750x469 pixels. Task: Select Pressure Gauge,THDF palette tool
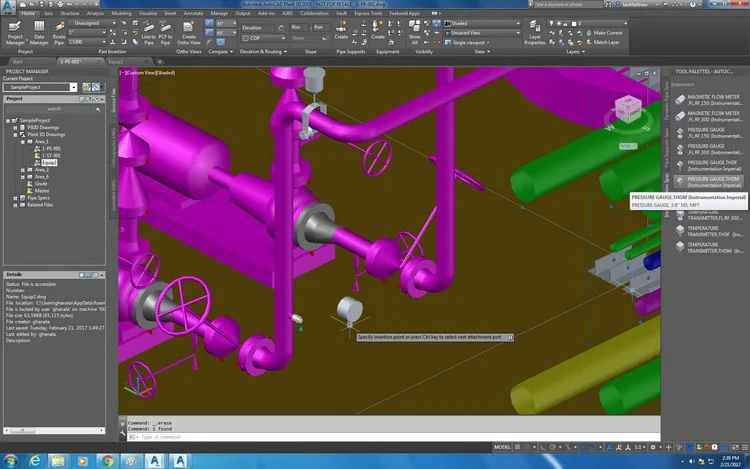[708, 165]
